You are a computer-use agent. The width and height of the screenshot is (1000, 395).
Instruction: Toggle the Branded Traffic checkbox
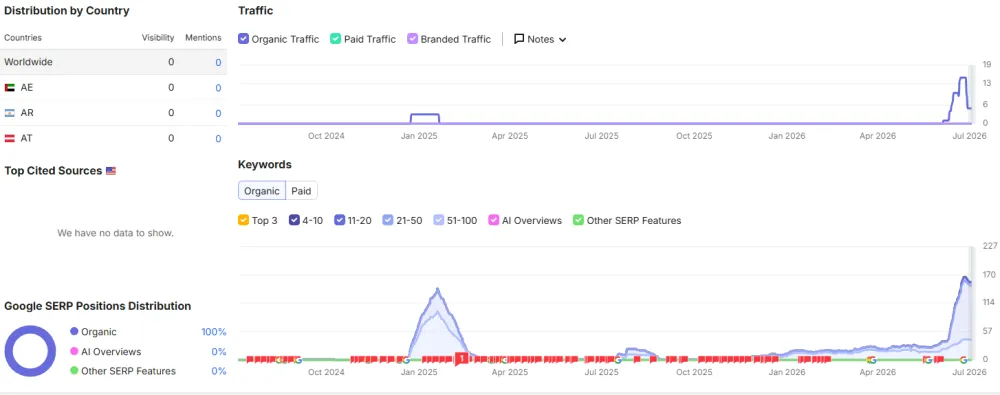pos(412,39)
